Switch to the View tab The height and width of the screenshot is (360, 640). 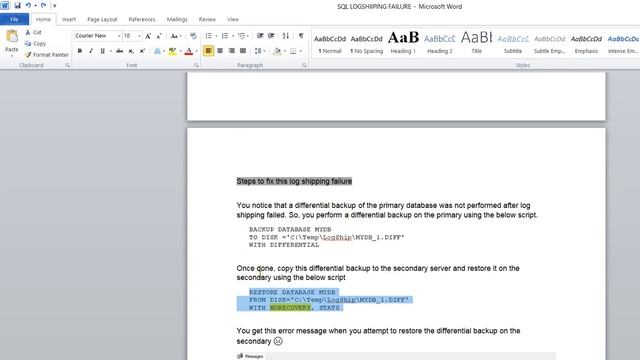point(233,19)
